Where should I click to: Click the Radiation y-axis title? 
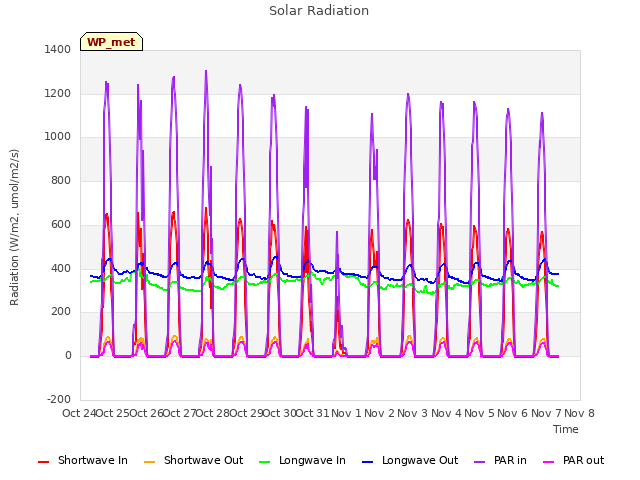[x=14, y=227]
